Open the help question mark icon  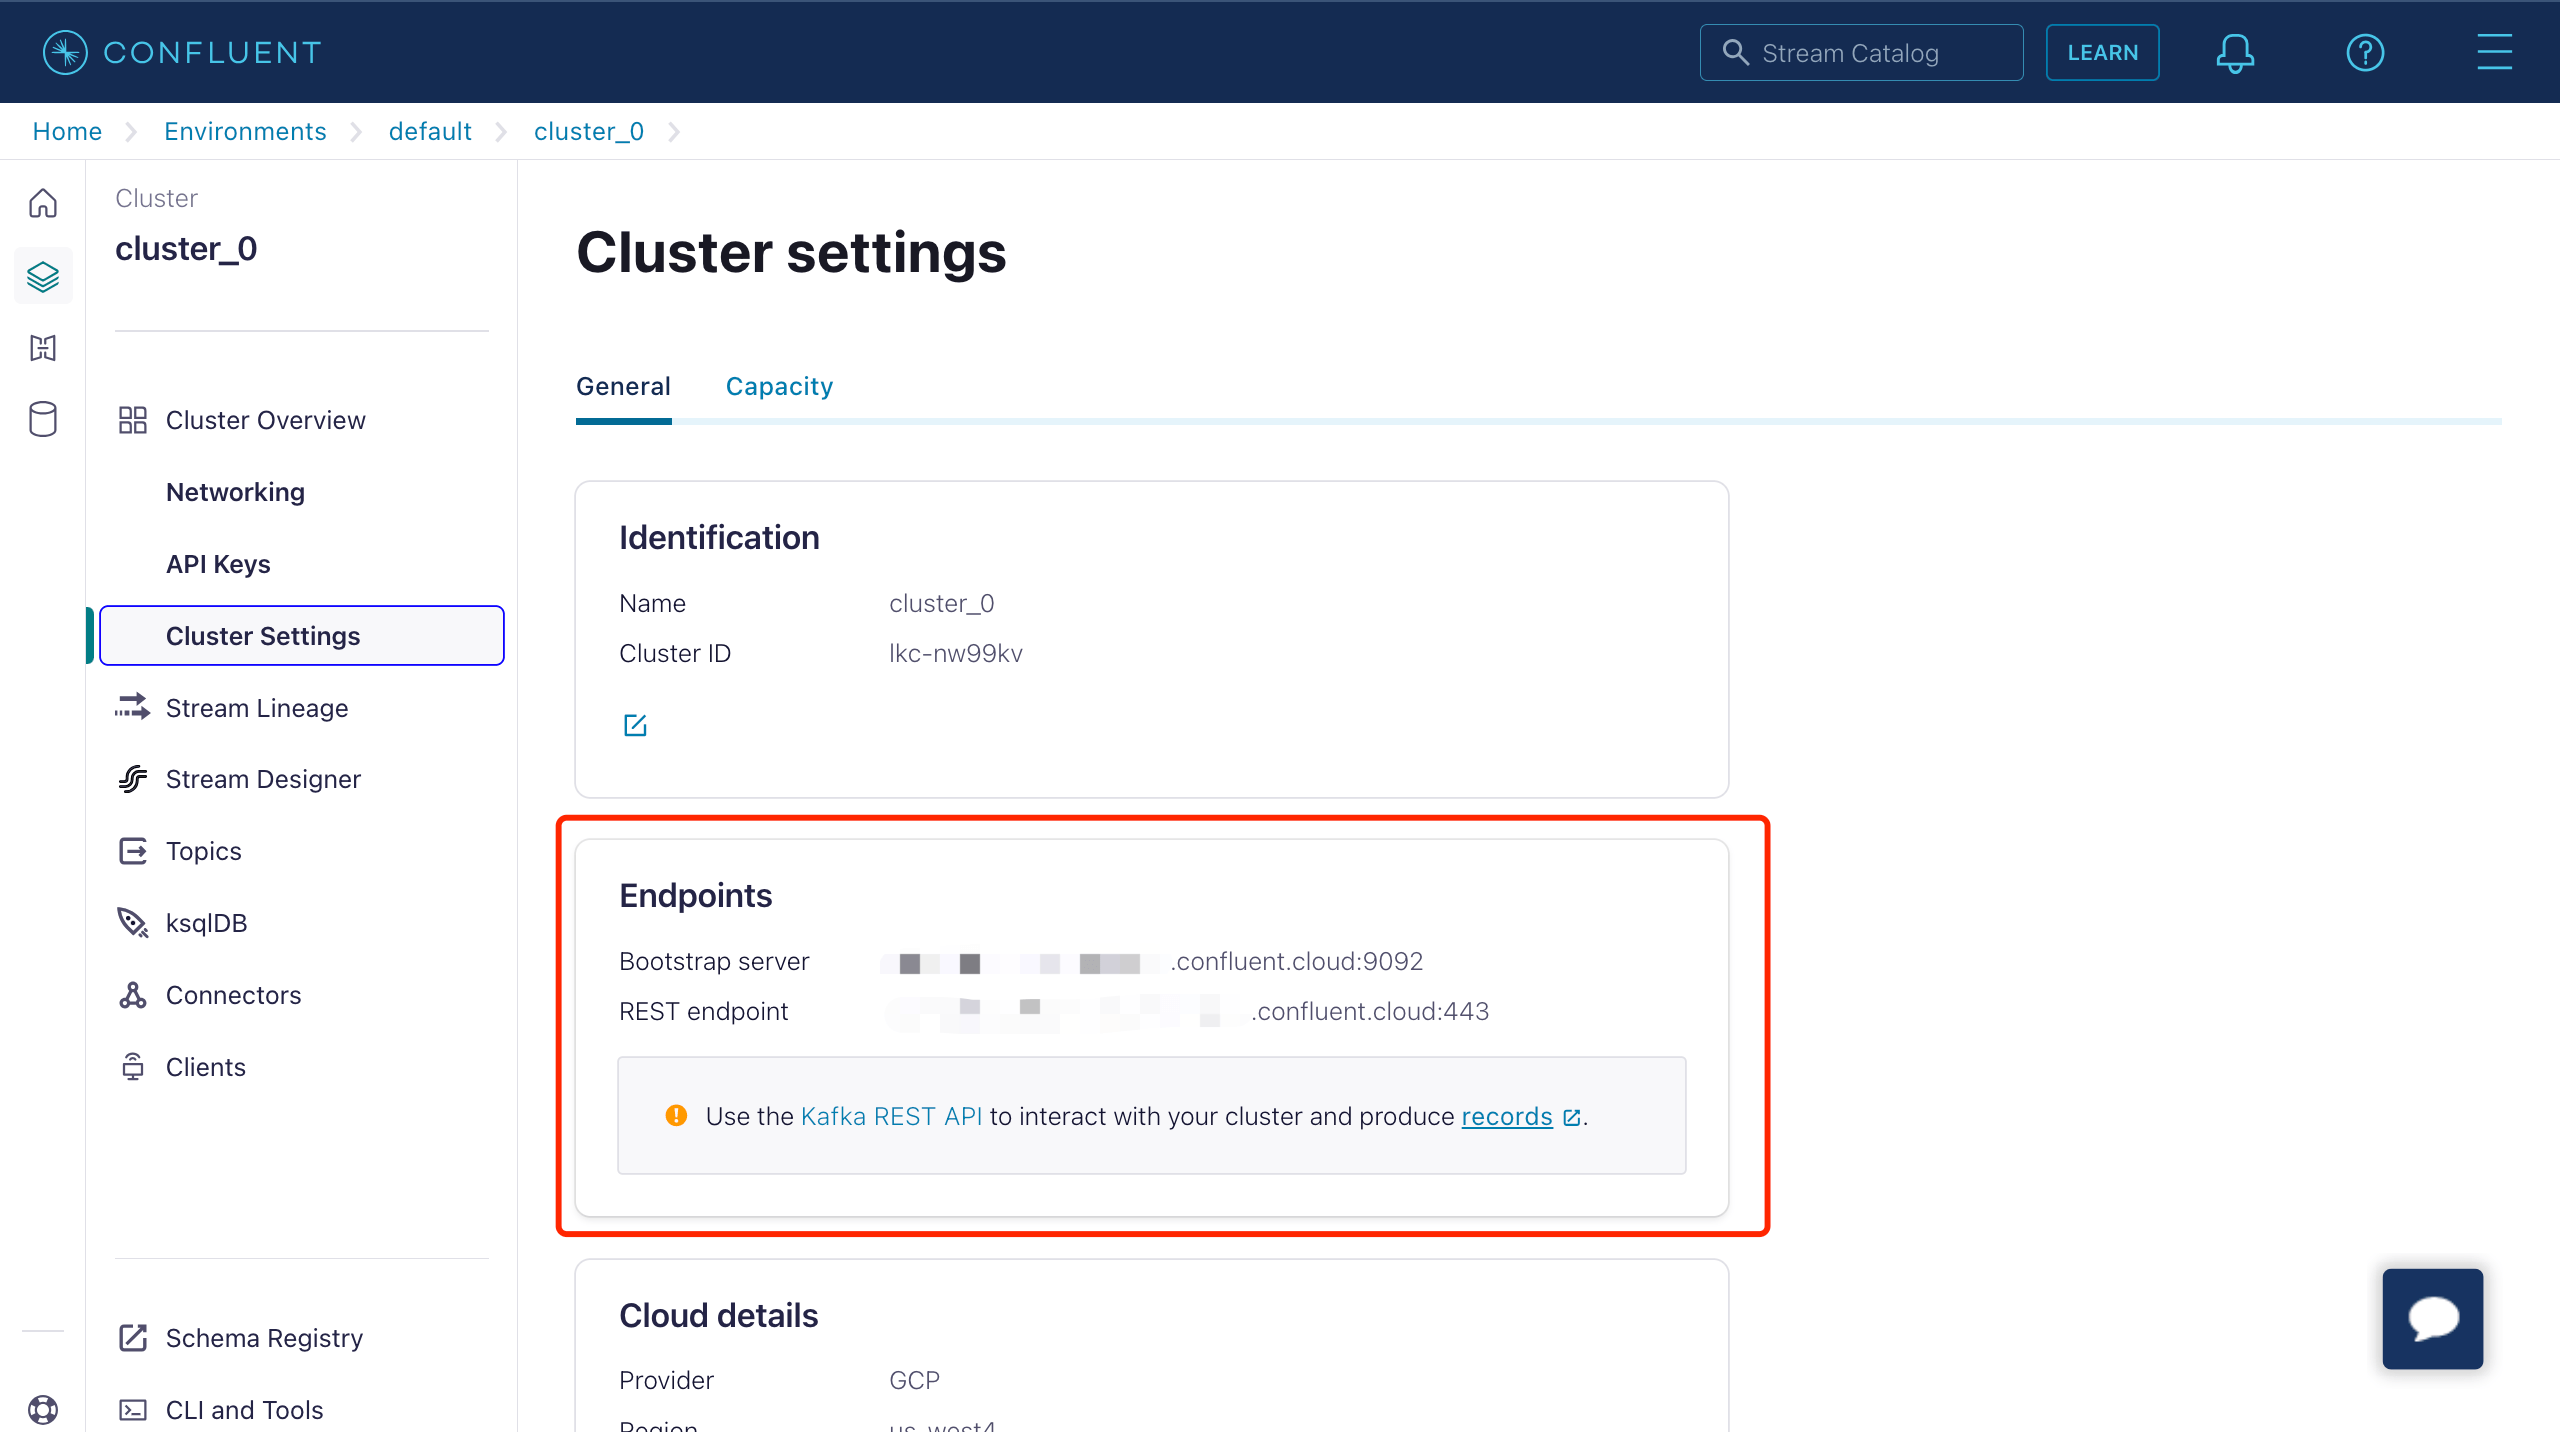pyautogui.click(x=2365, y=53)
